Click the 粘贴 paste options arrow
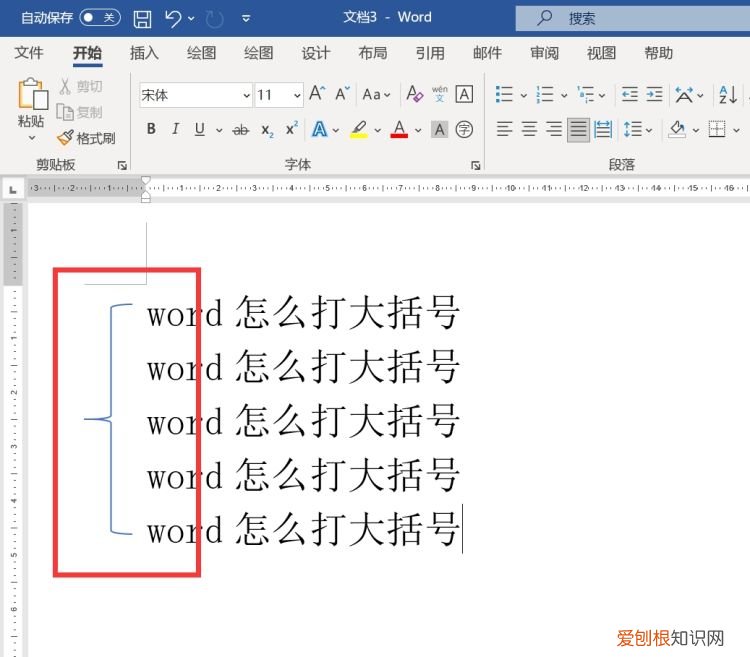The width and height of the screenshot is (750, 657). coord(32,138)
